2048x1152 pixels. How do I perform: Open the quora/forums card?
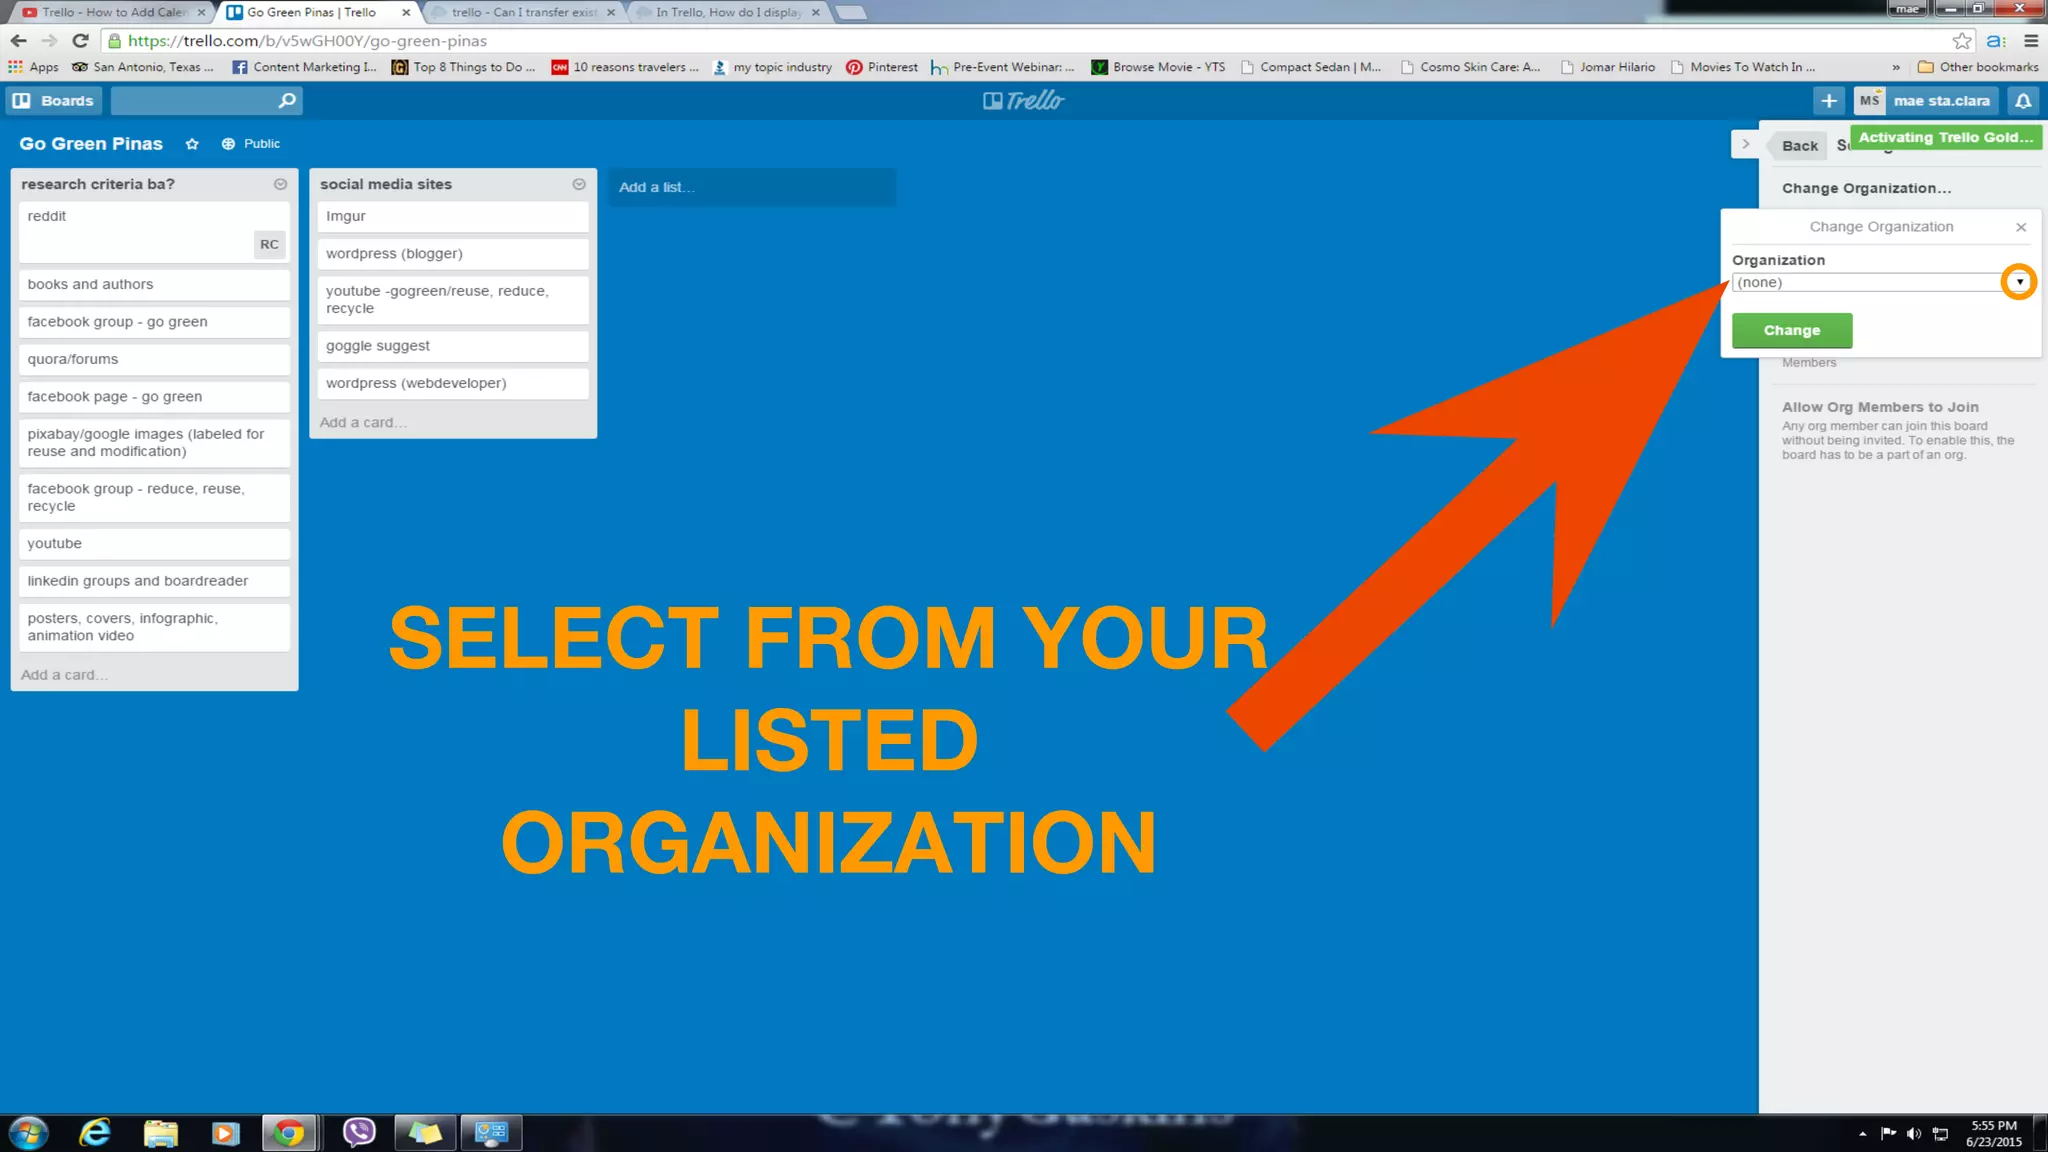(x=154, y=359)
